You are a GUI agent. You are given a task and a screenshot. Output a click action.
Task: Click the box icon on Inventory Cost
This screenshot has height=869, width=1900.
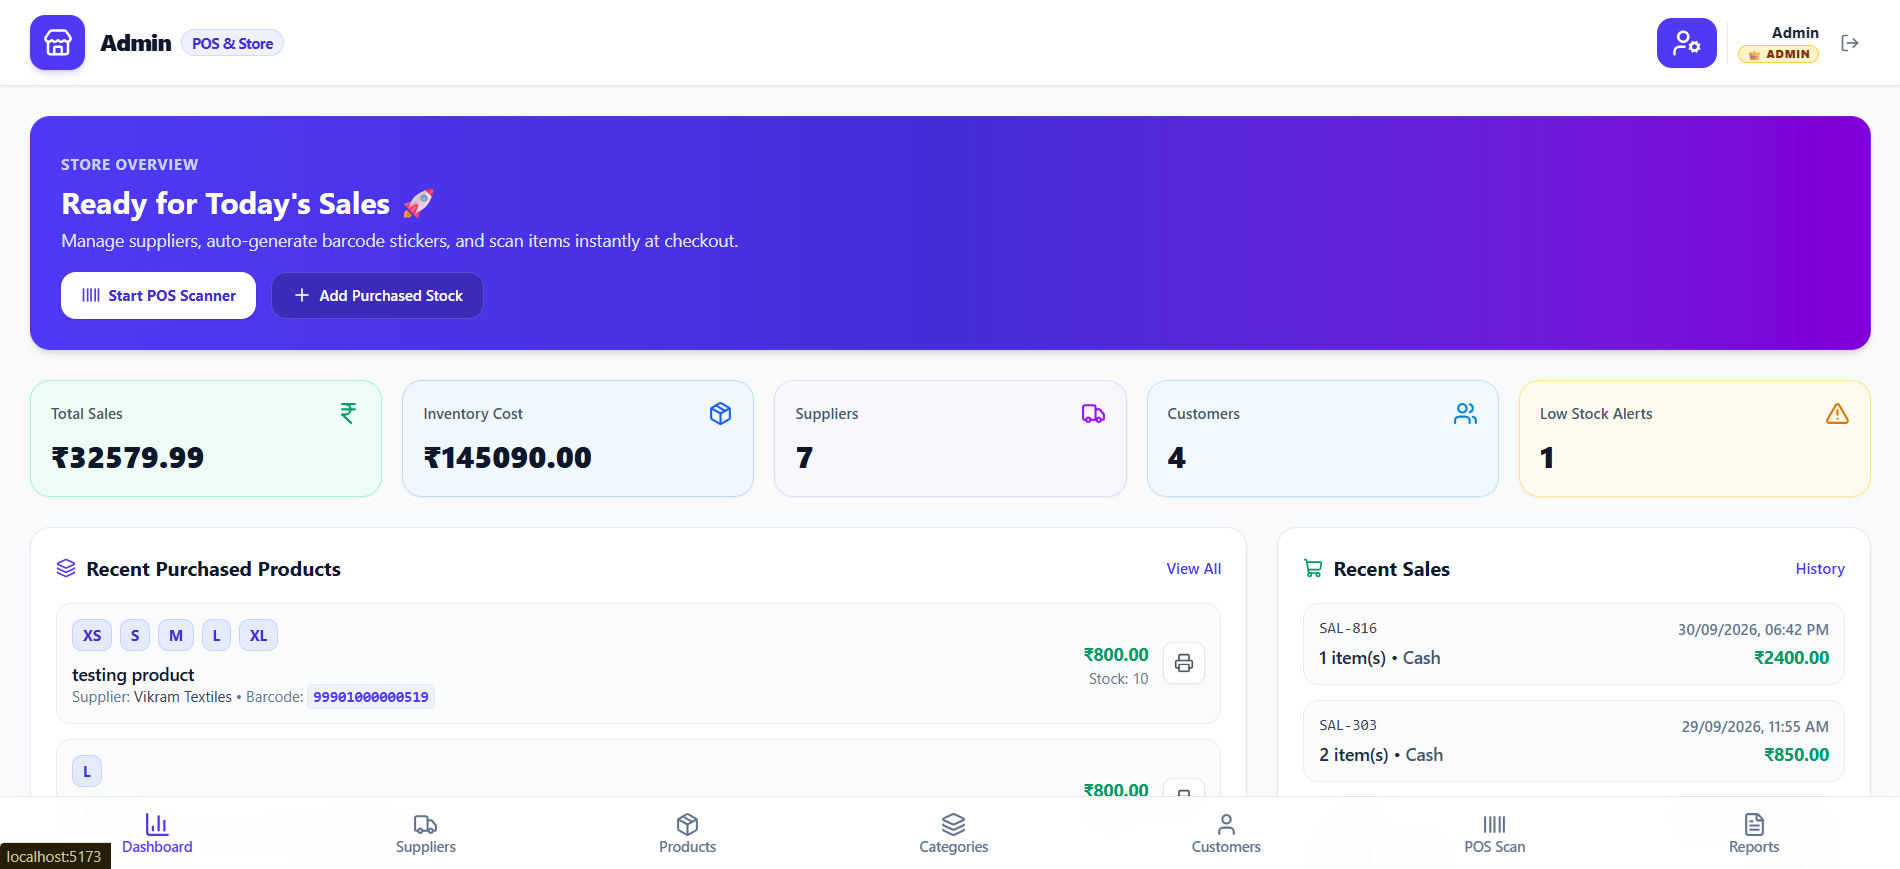[x=720, y=413]
